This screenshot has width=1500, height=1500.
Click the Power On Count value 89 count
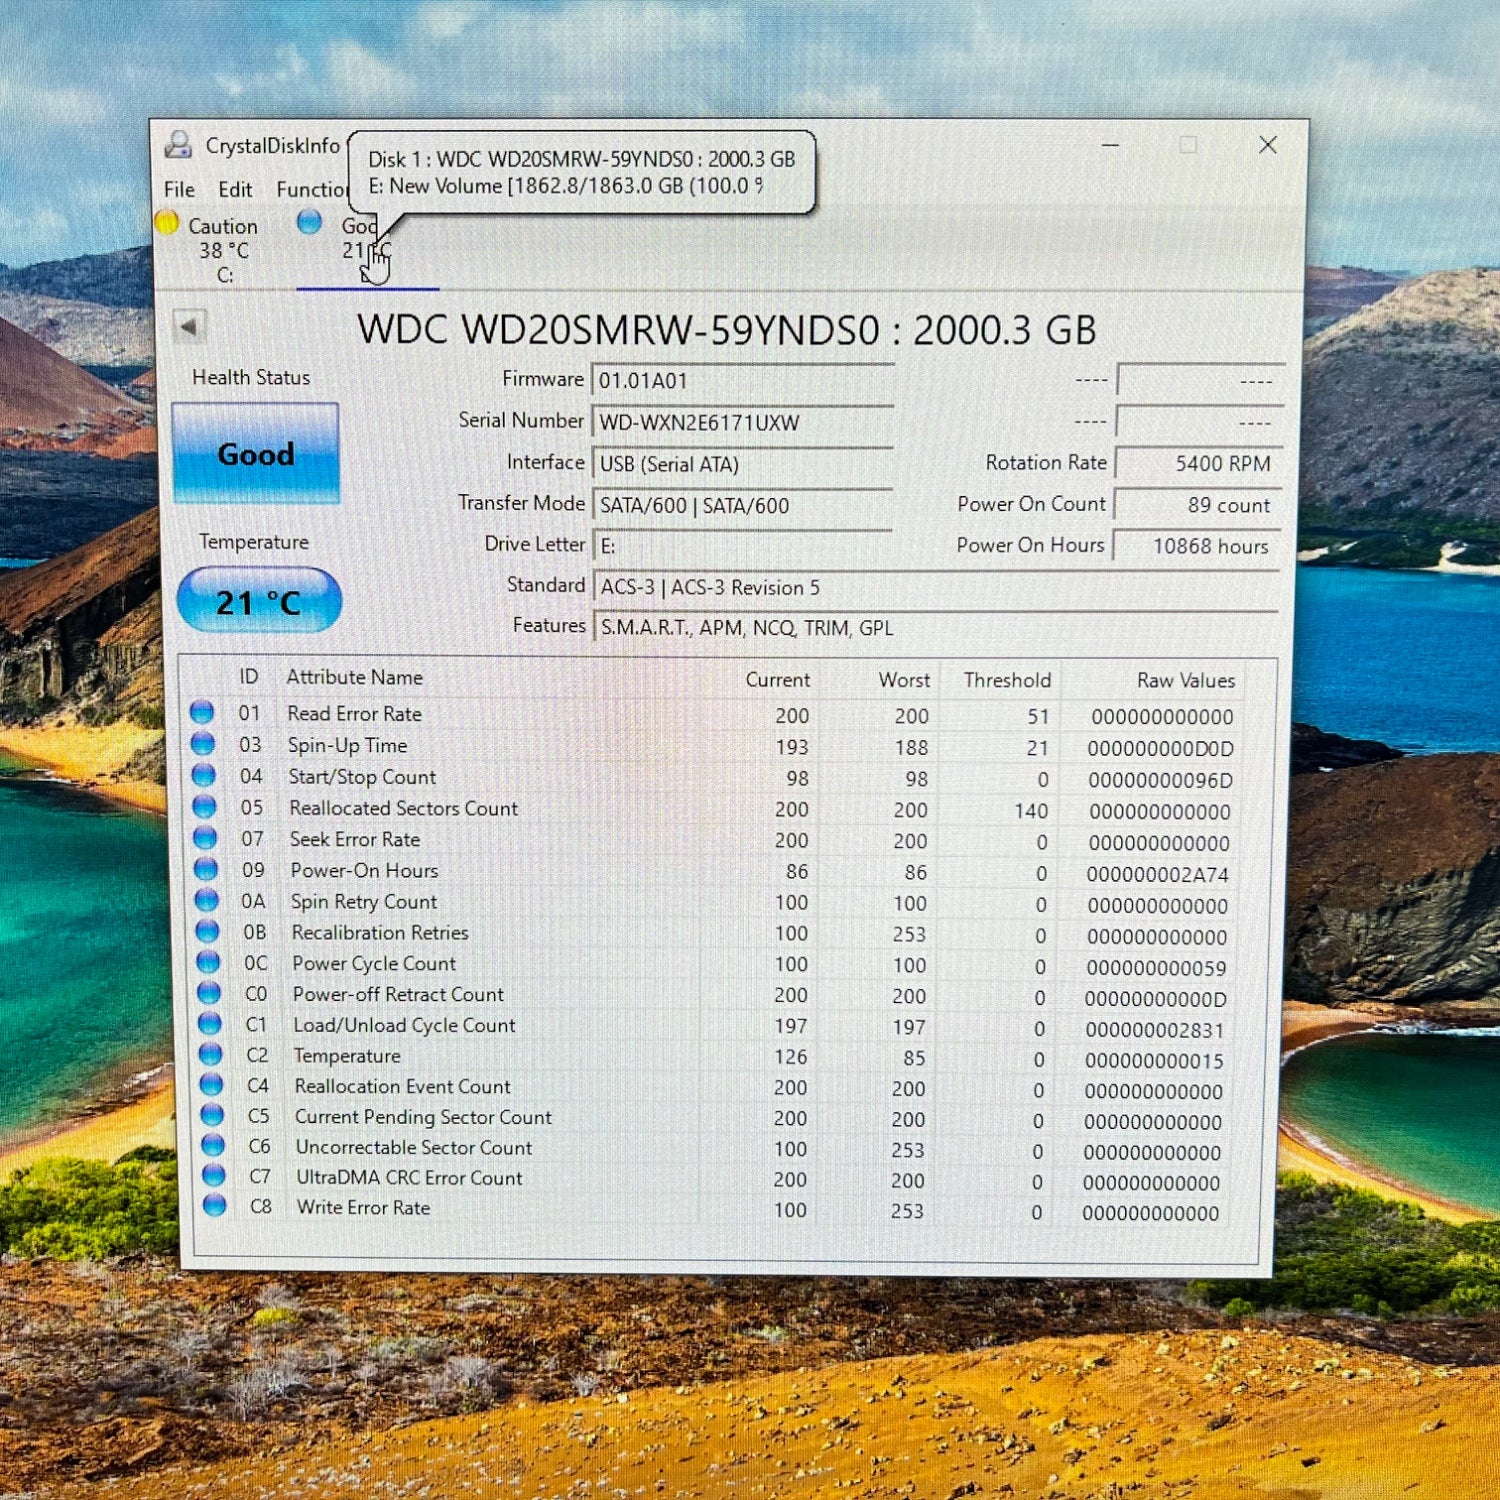click(1197, 505)
